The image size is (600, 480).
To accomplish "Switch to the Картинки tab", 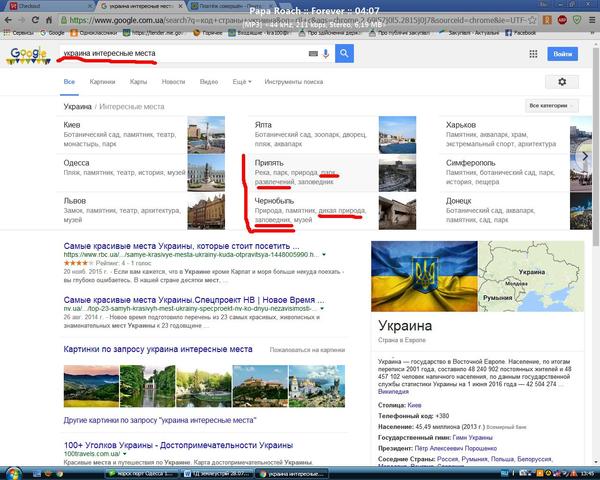I will pos(102,82).
